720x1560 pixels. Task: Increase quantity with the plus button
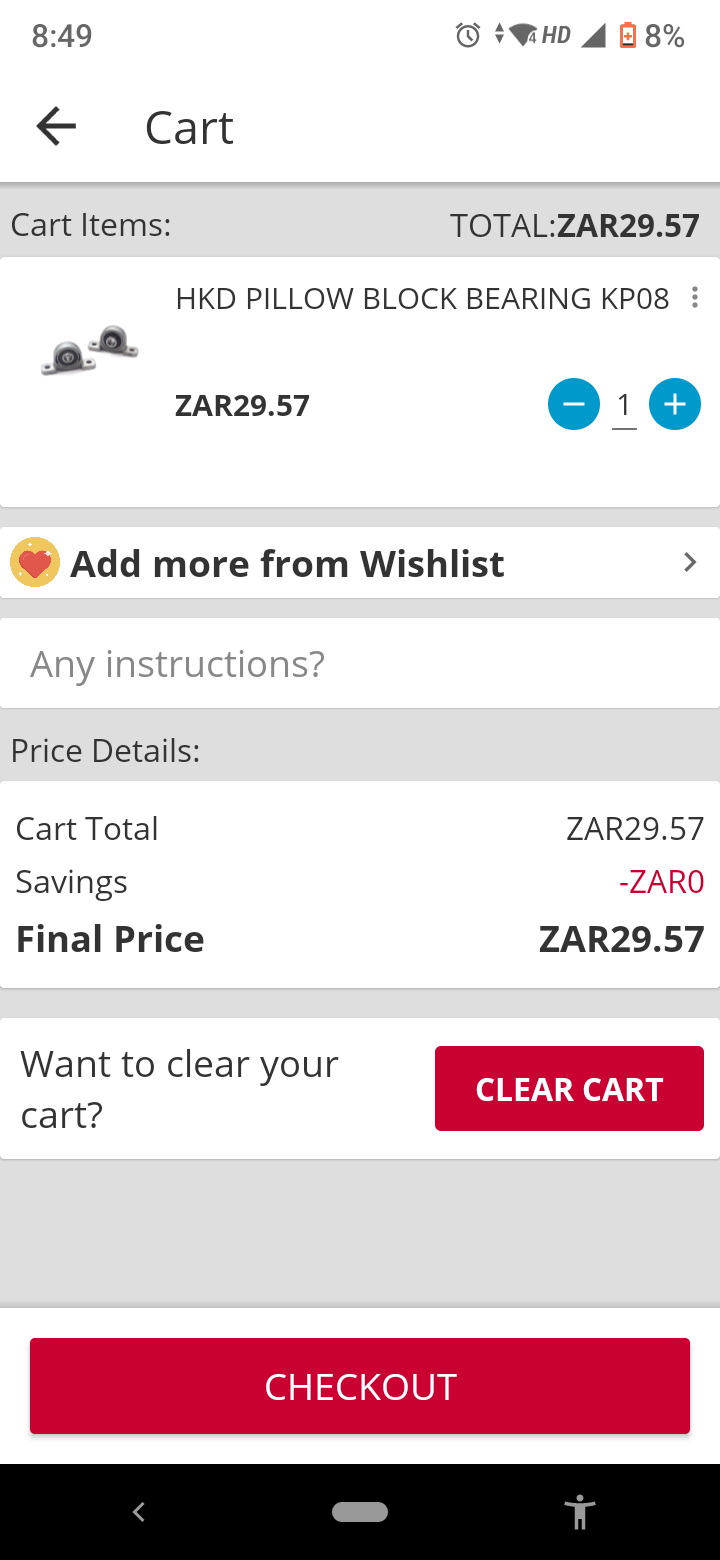[675, 404]
